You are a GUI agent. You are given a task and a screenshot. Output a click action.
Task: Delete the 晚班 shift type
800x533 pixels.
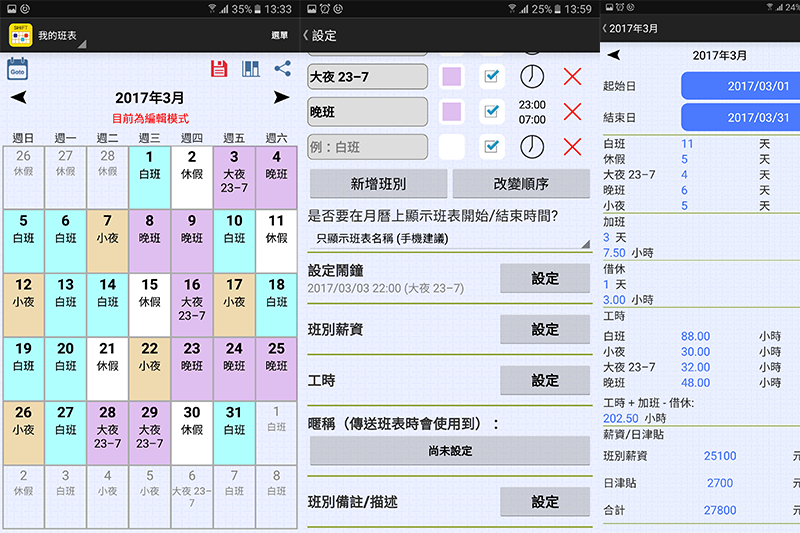[572, 112]
